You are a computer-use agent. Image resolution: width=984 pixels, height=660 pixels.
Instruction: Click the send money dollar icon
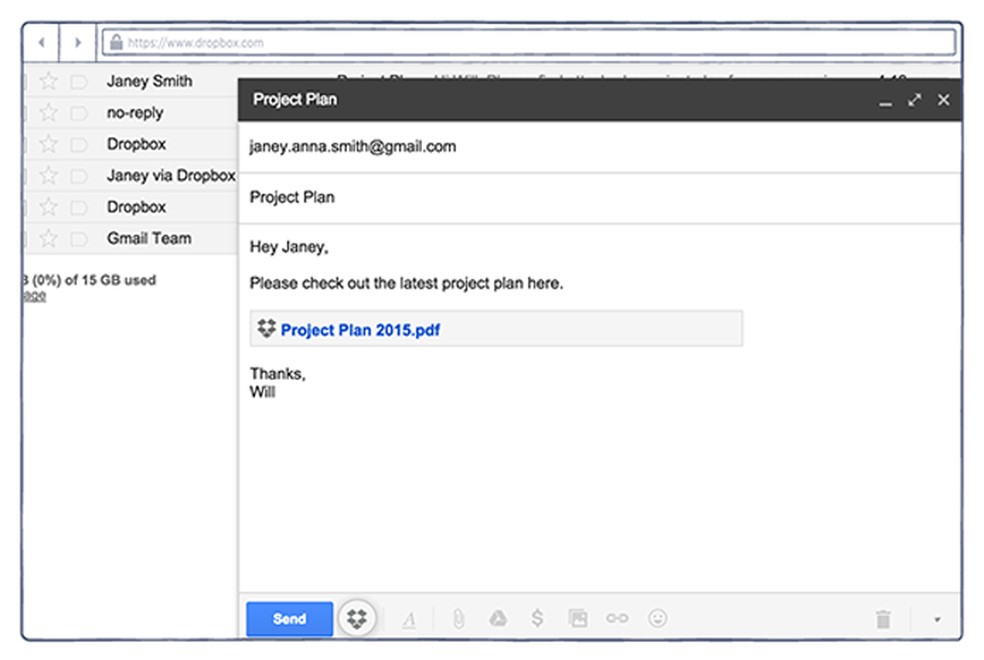point(538,619)
